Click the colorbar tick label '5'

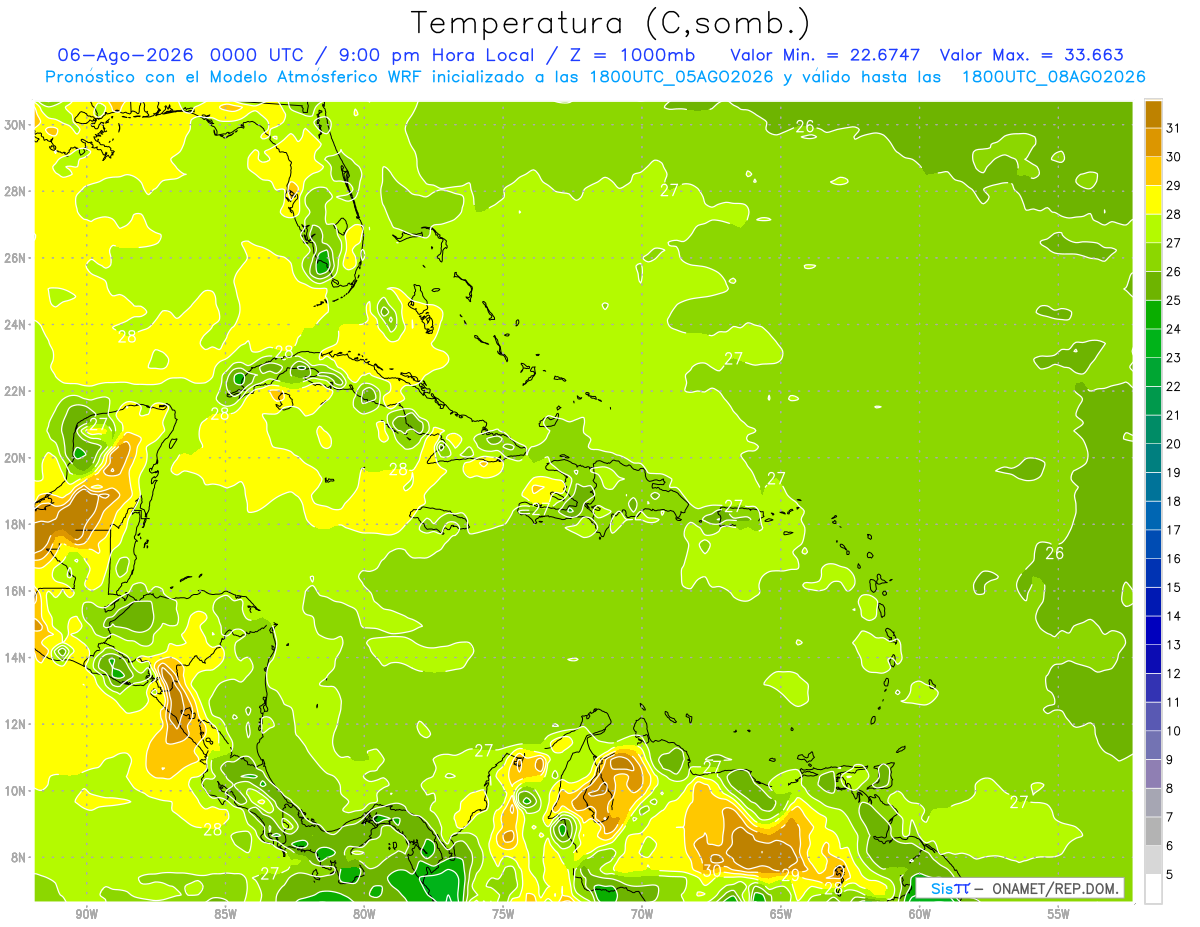pos(1170,874)
